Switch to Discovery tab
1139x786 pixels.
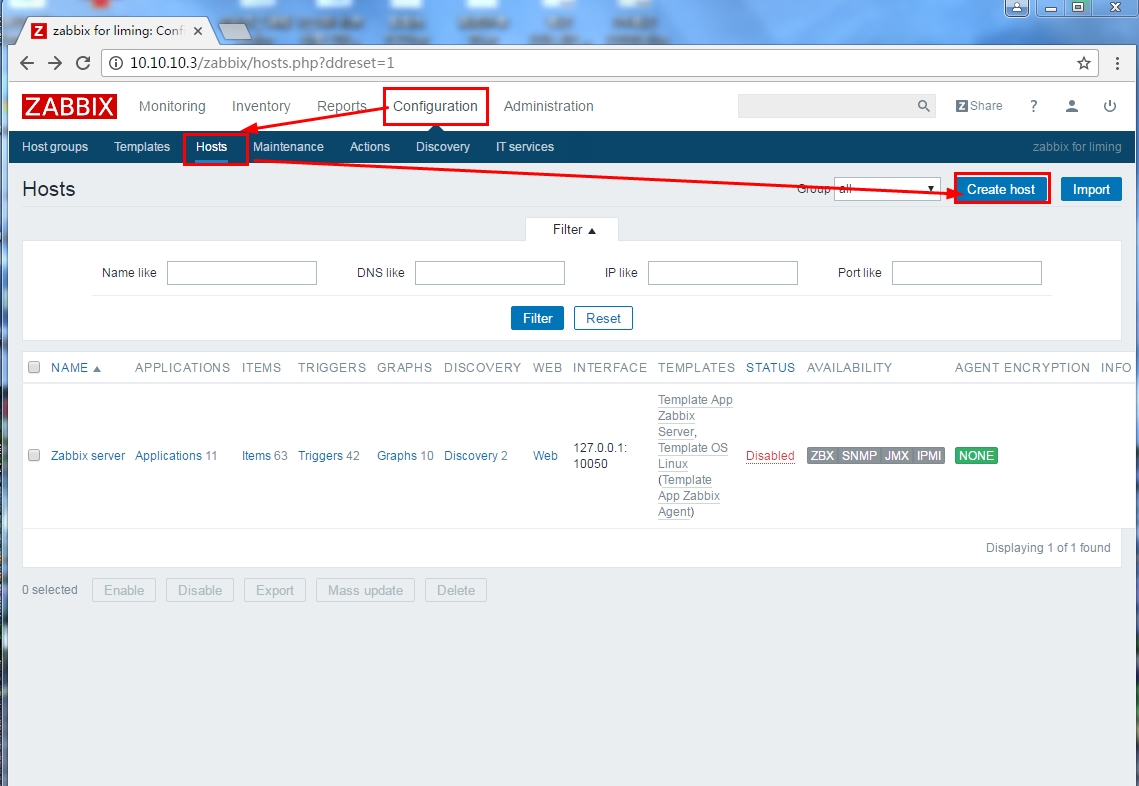point(443,147)
